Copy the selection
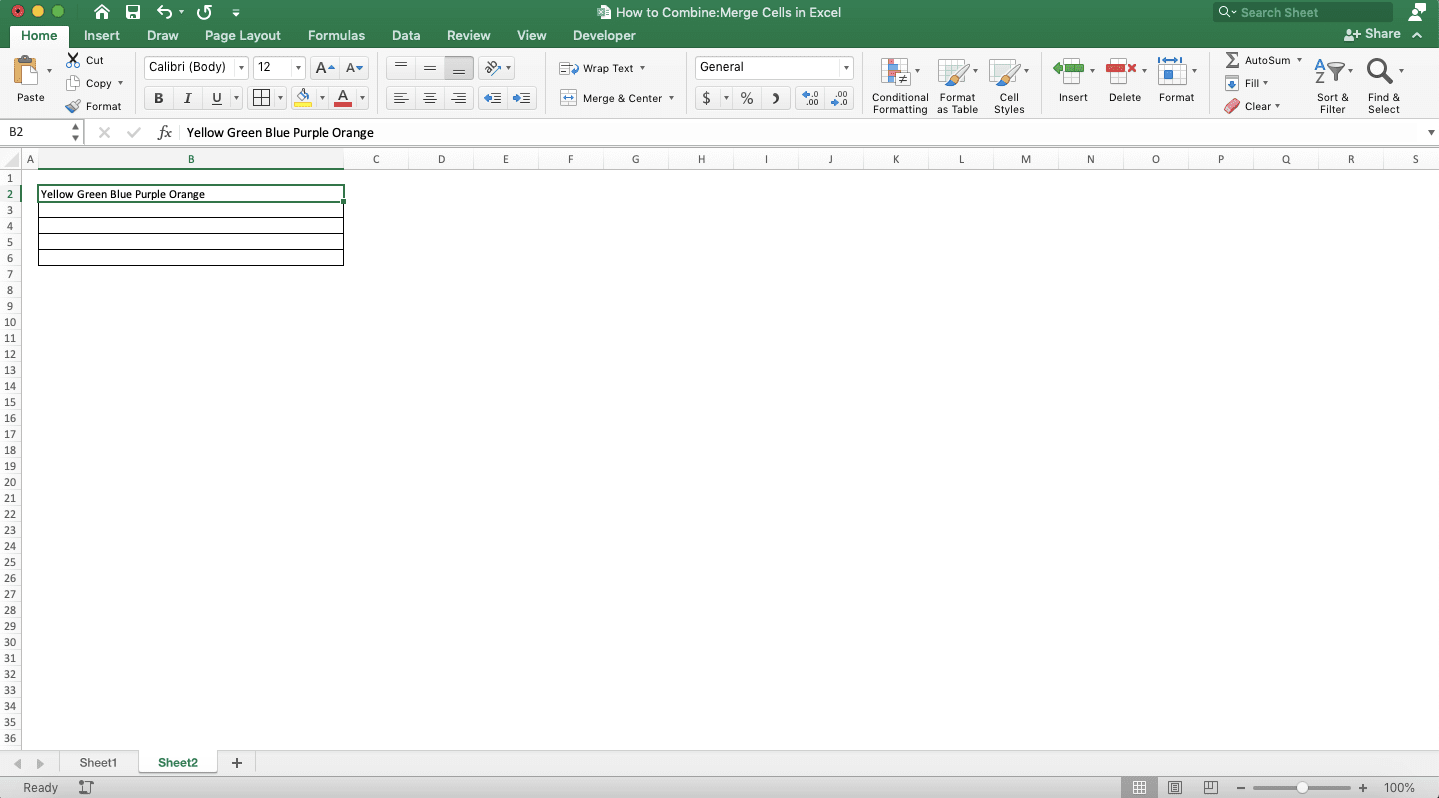1439x798 pixels. tap(90, 83)
